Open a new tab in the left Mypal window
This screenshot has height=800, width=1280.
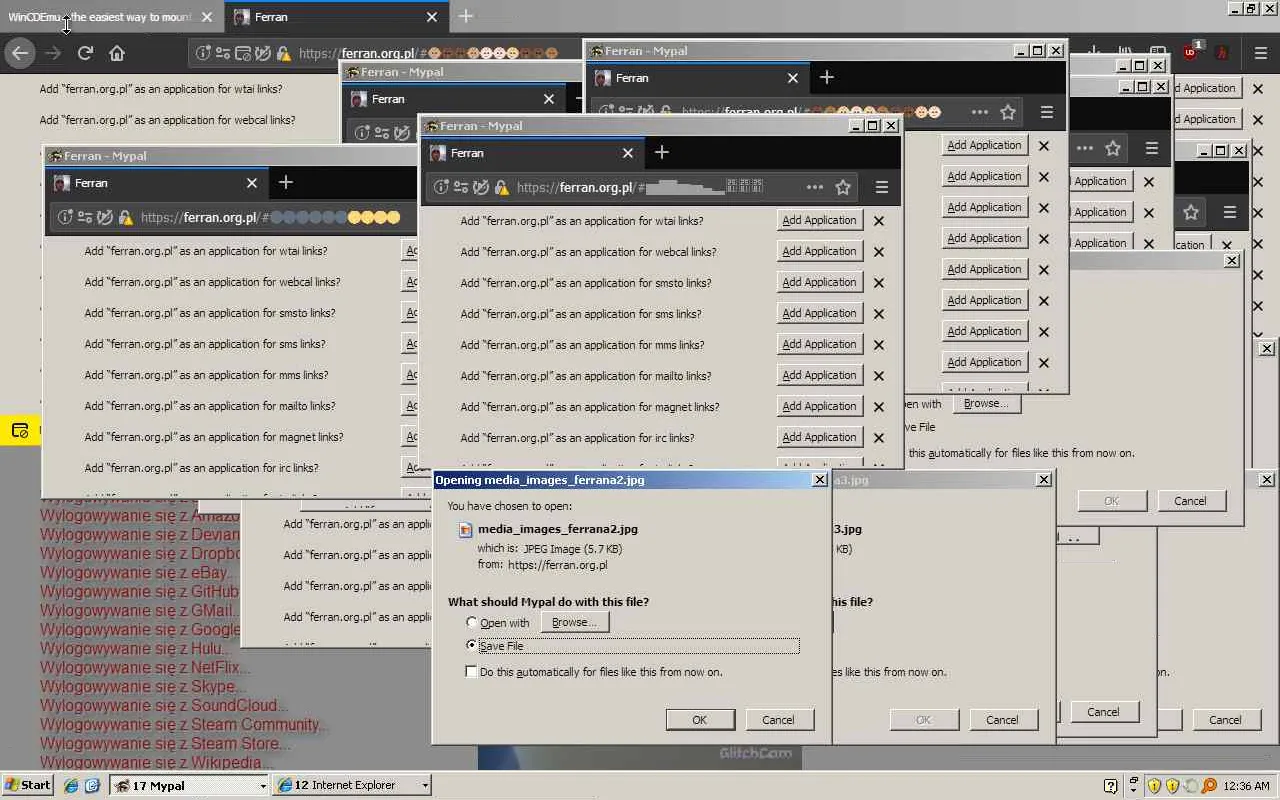coord(286,182)
